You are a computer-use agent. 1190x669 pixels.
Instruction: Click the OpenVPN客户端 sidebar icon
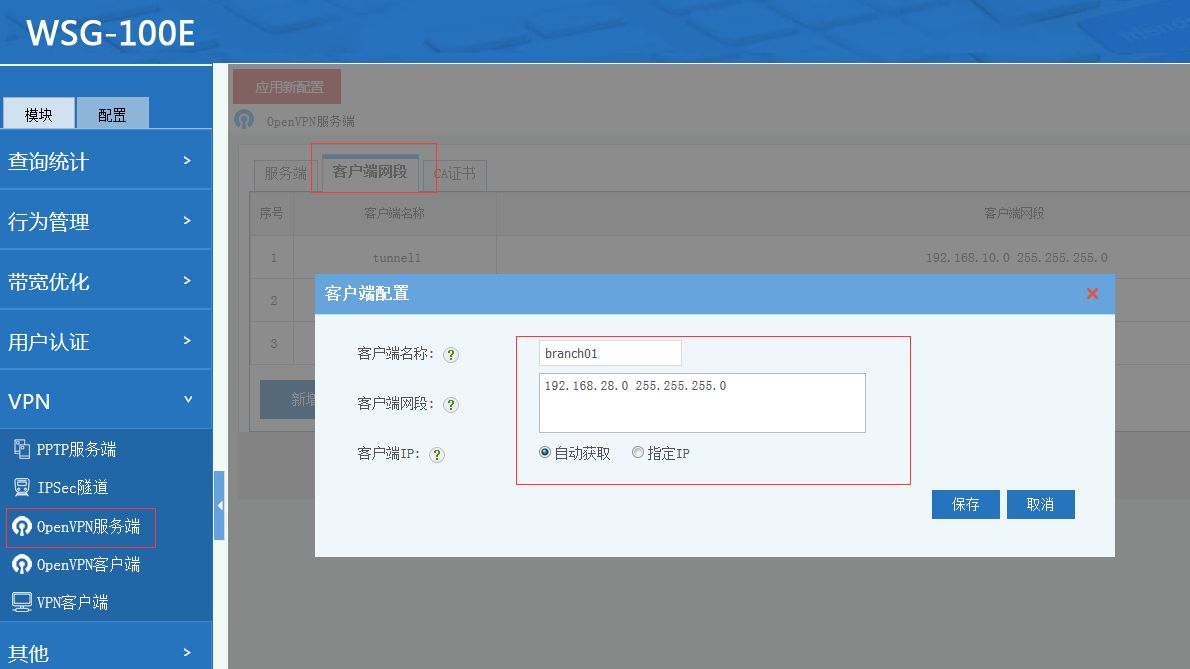[x=21, y=565]
